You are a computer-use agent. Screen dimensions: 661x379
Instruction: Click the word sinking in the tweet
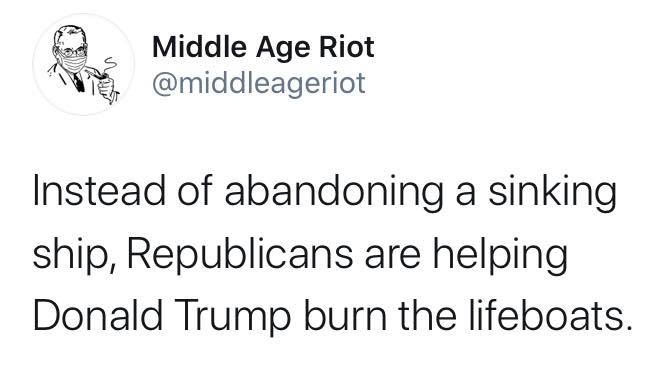click(553, 194)
